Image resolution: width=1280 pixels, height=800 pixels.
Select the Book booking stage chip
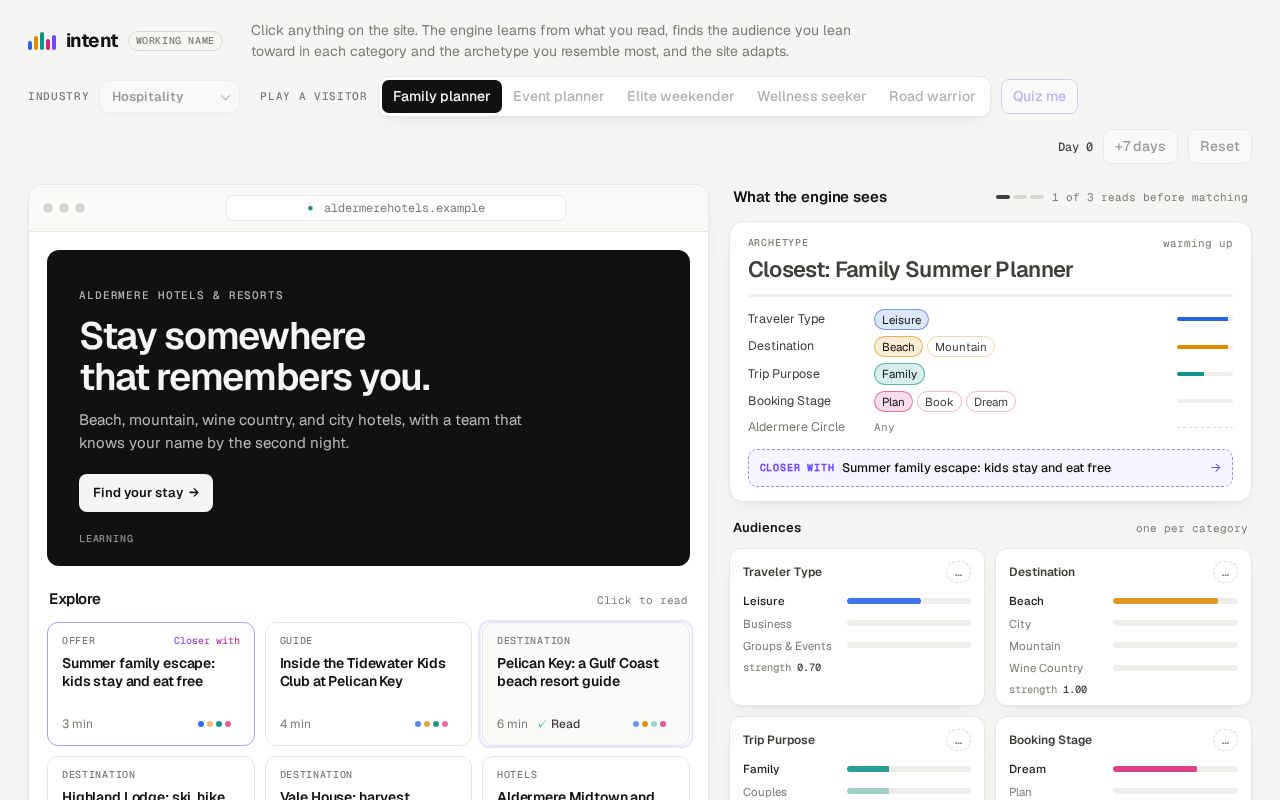[x=939, y=402]
